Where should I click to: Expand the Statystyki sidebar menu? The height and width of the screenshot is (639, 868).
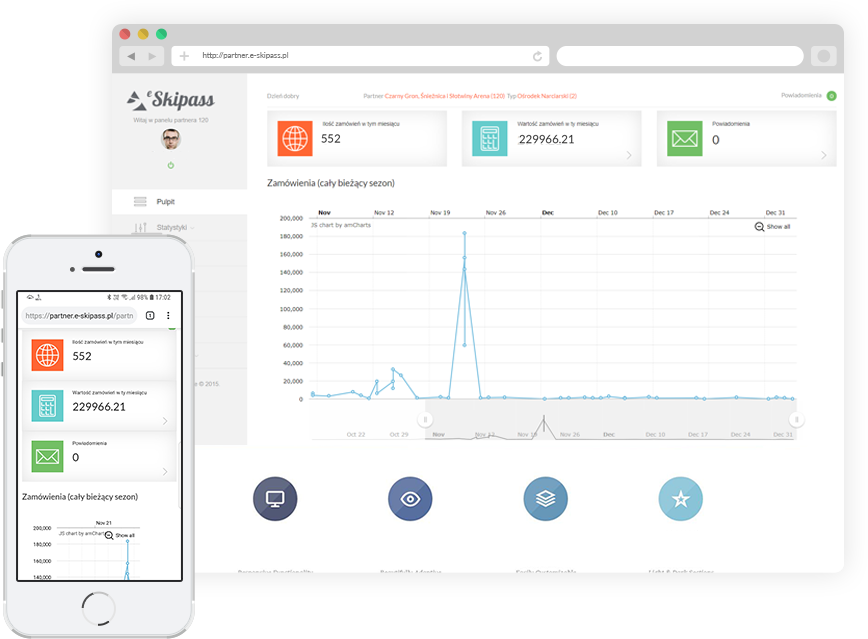172,228
